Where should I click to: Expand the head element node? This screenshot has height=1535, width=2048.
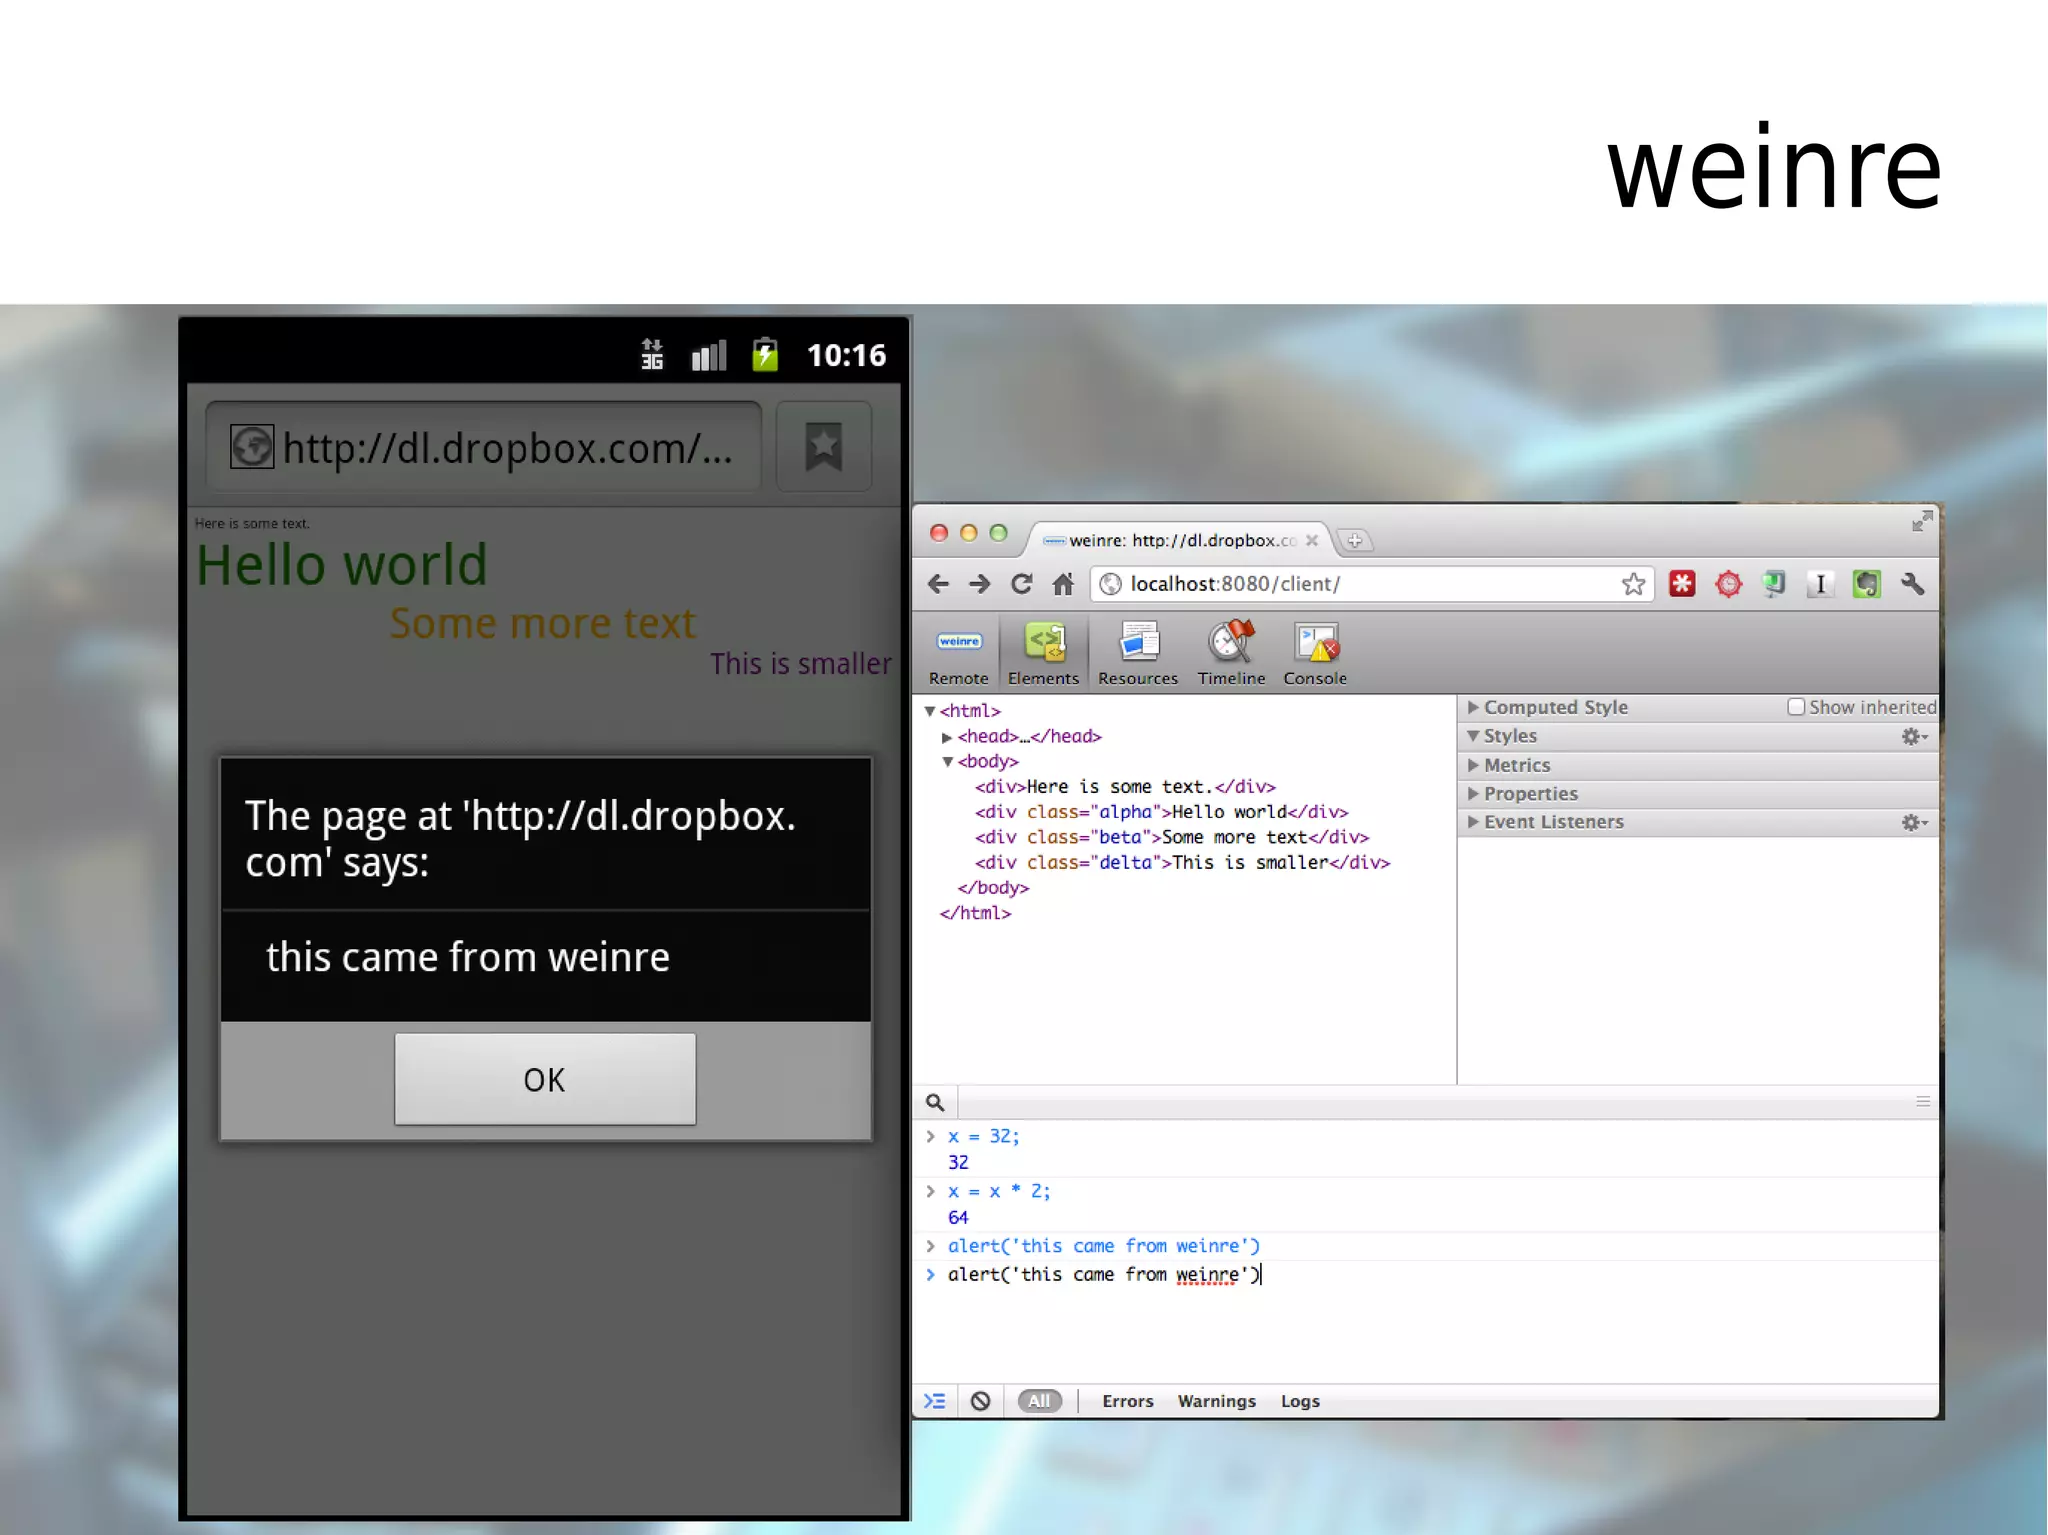[946, 737]
